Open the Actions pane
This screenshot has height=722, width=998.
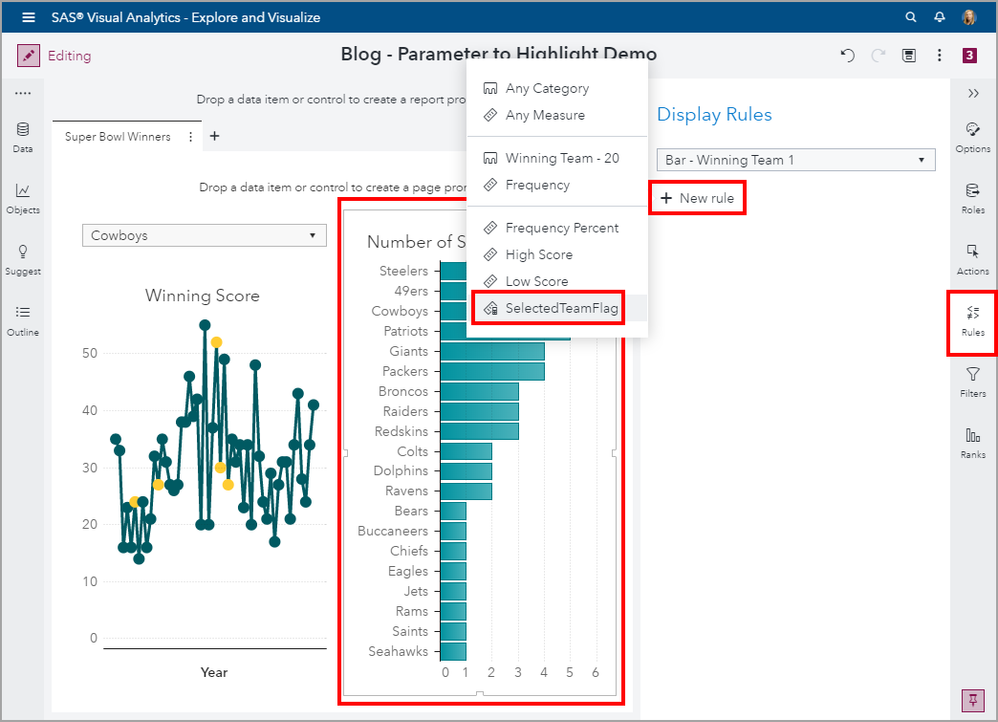[x=972, y=259]
